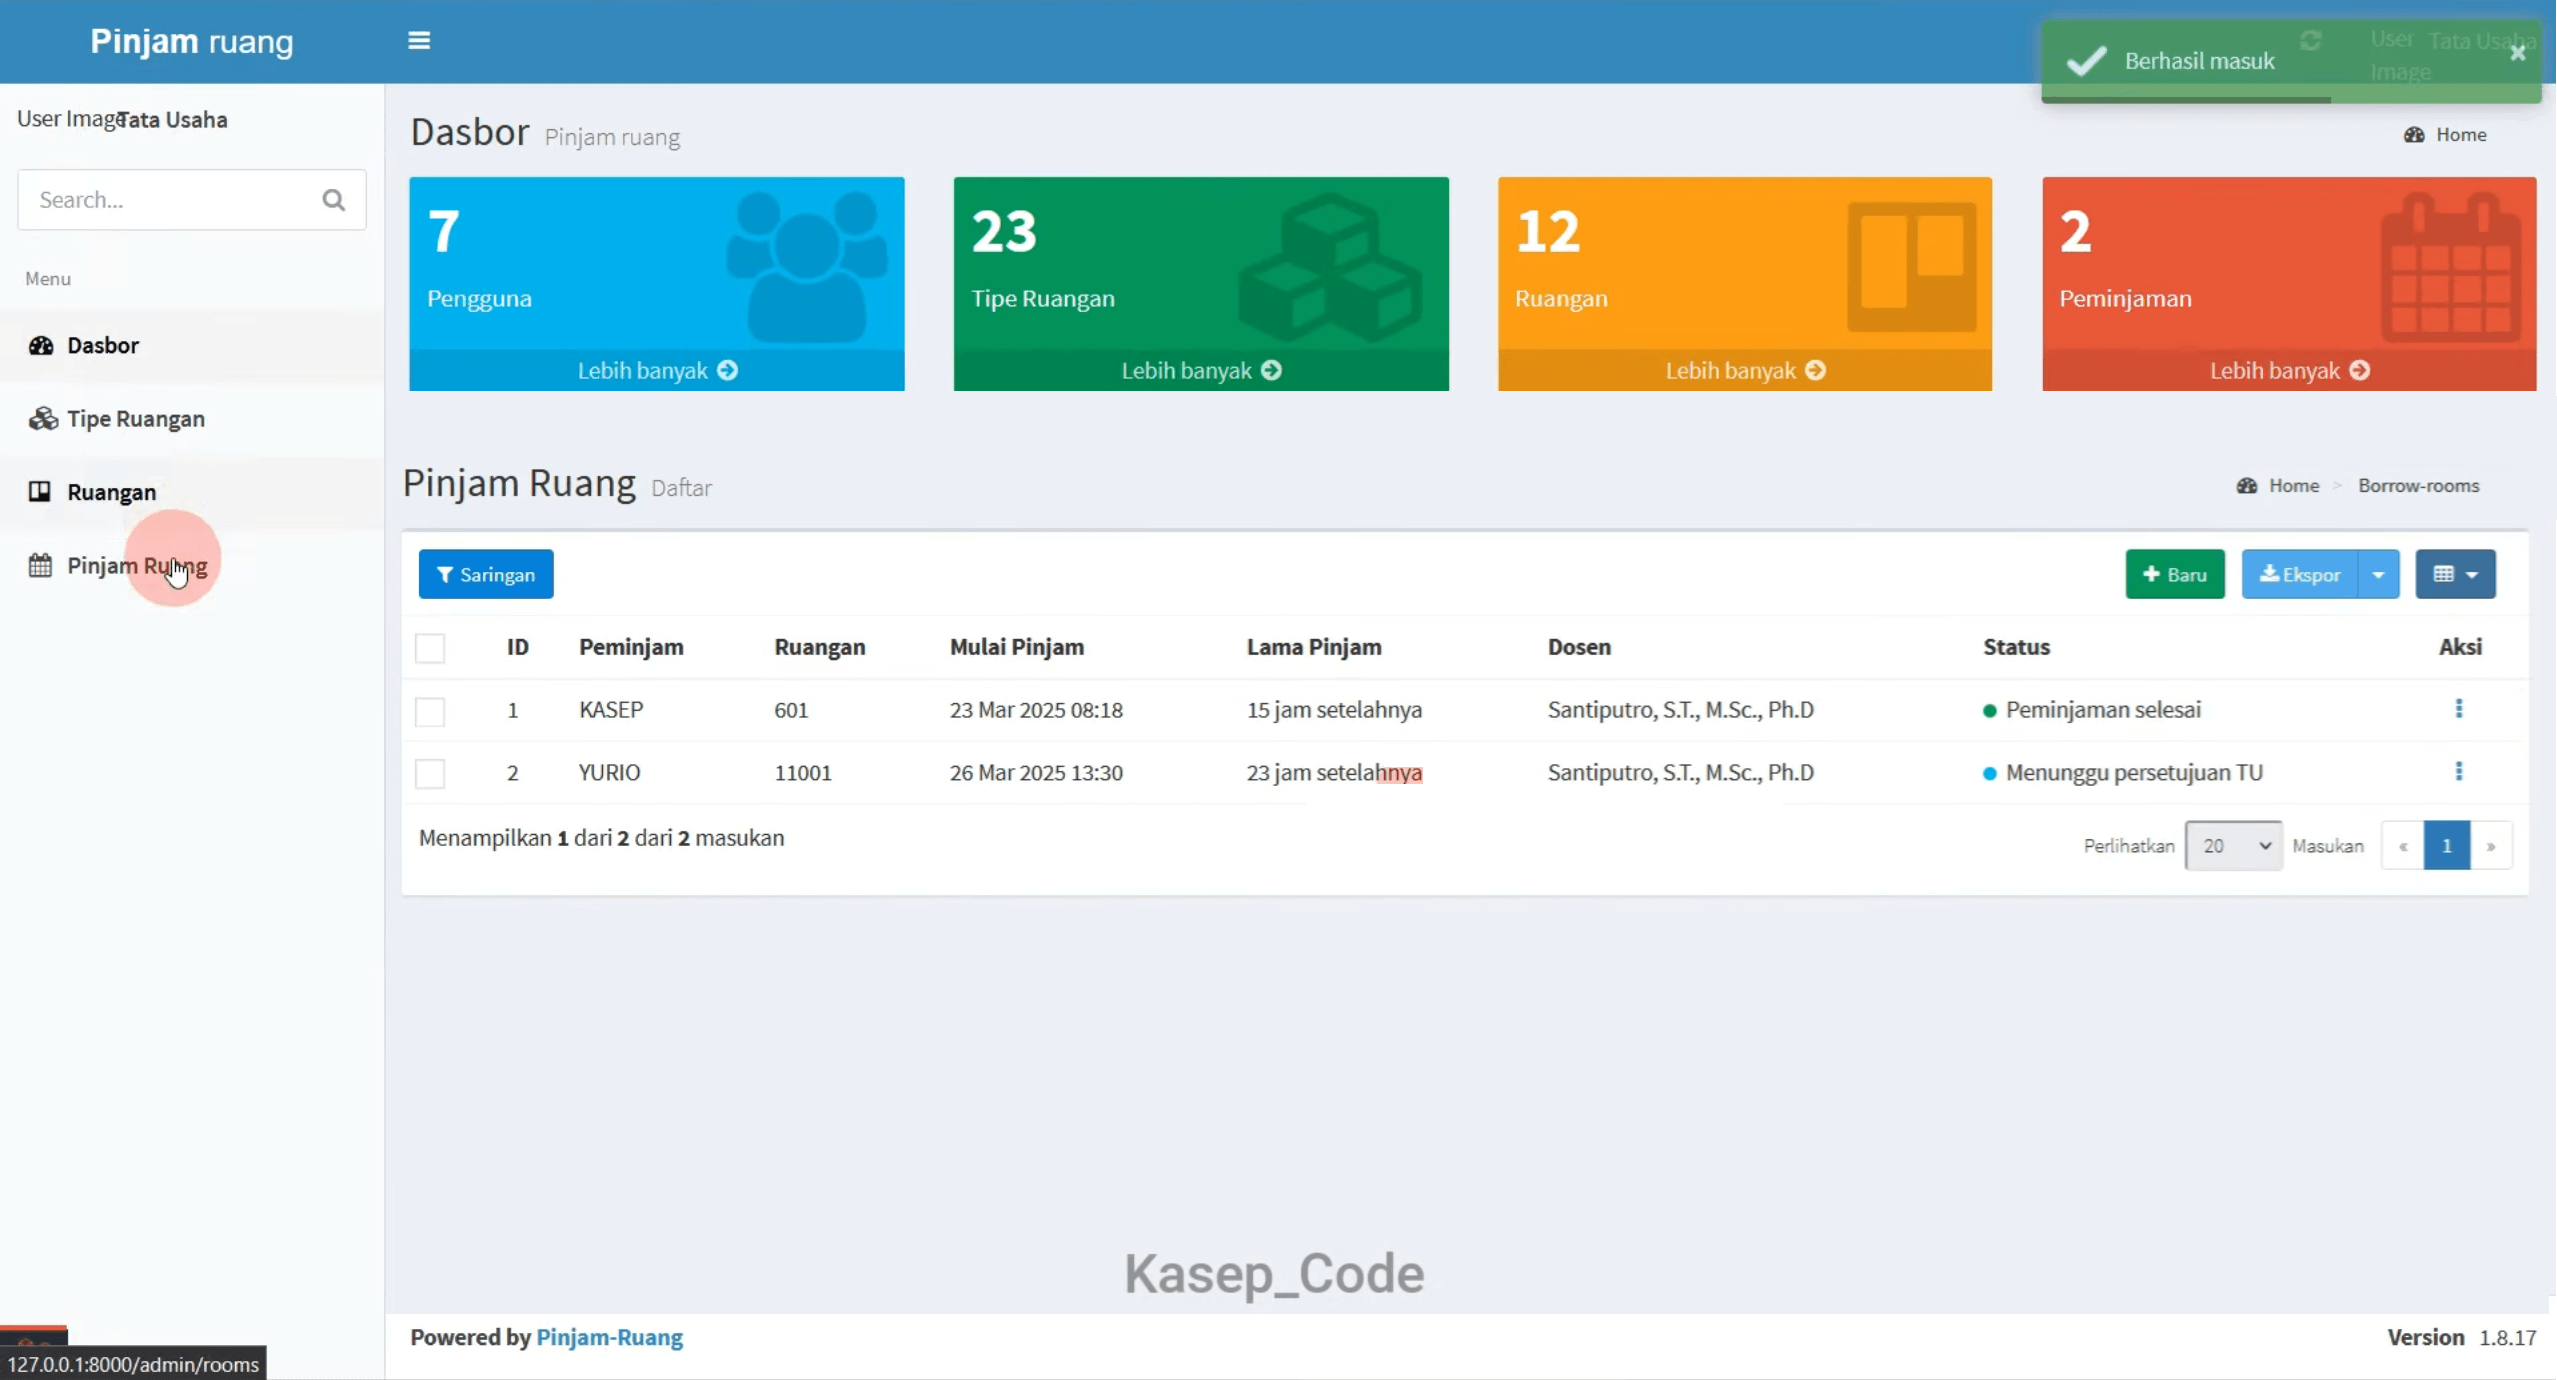Screen dimensions: 2557x1380
Task: Check the checkbox for row ID 1
Action: coord(430,711)
